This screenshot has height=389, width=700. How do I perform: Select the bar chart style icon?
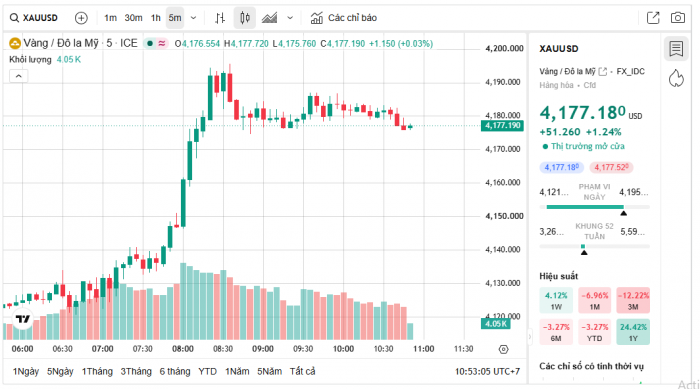point(220,18)
